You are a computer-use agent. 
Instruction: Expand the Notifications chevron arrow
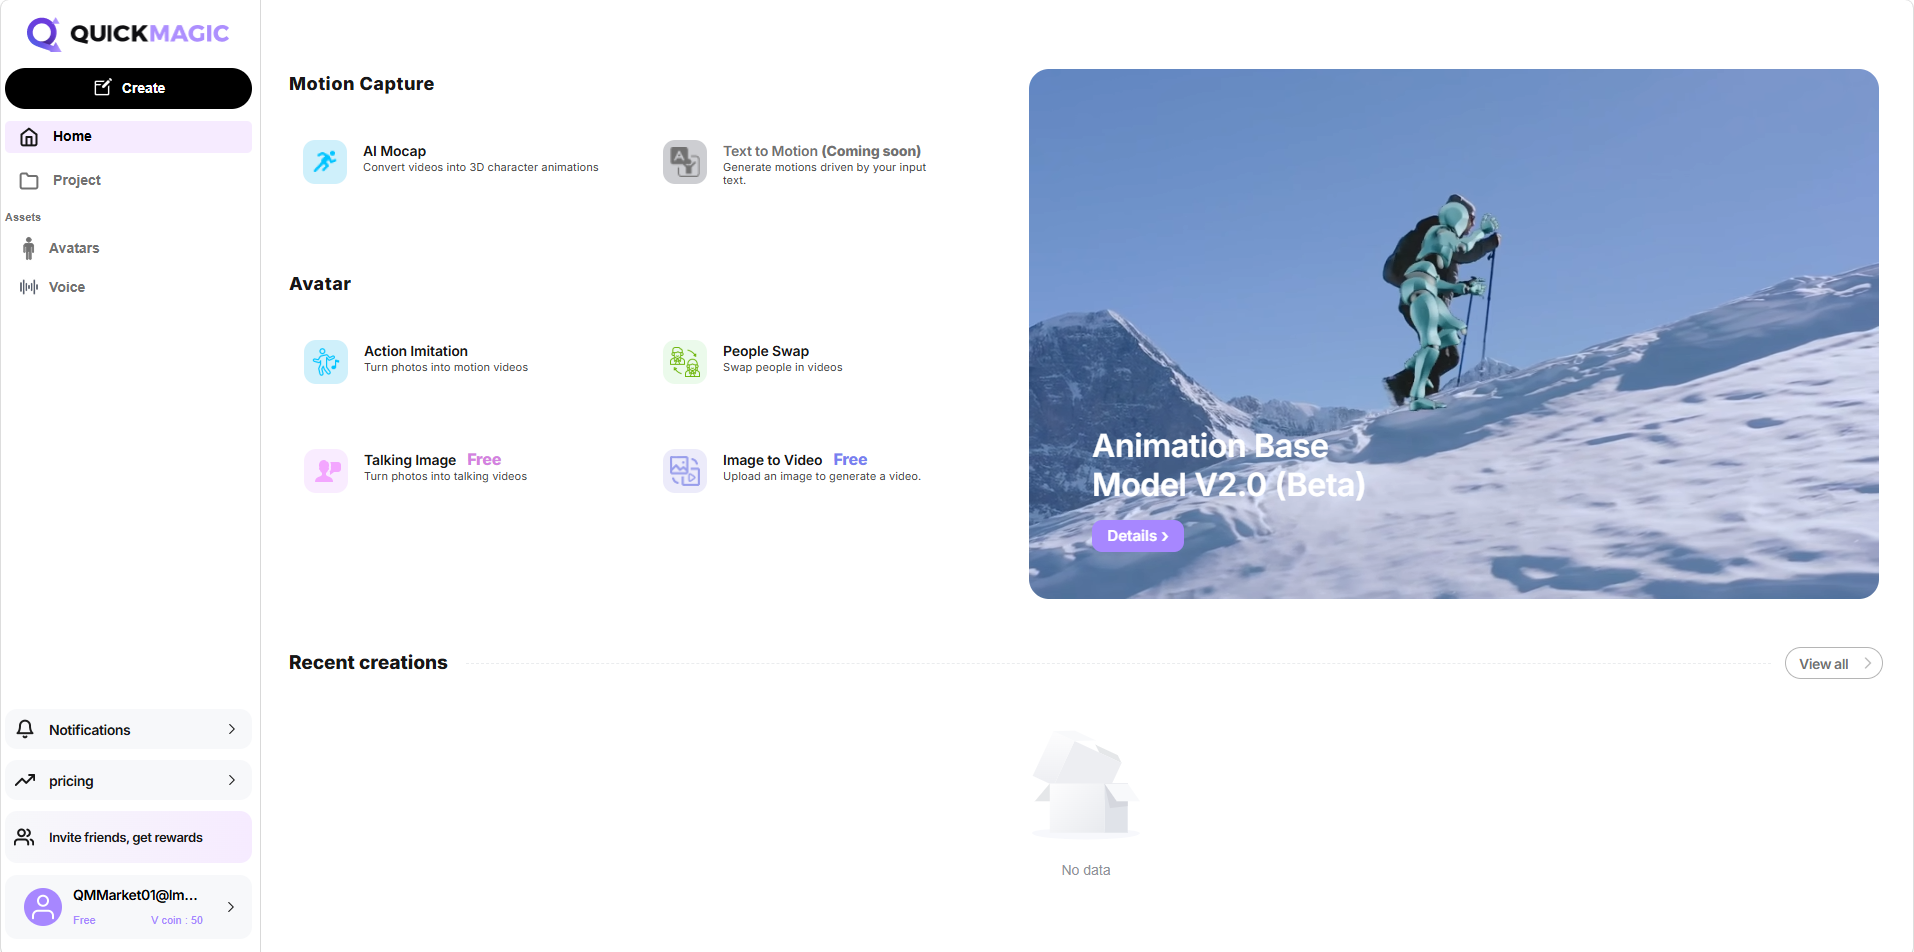tap(232, 729)
